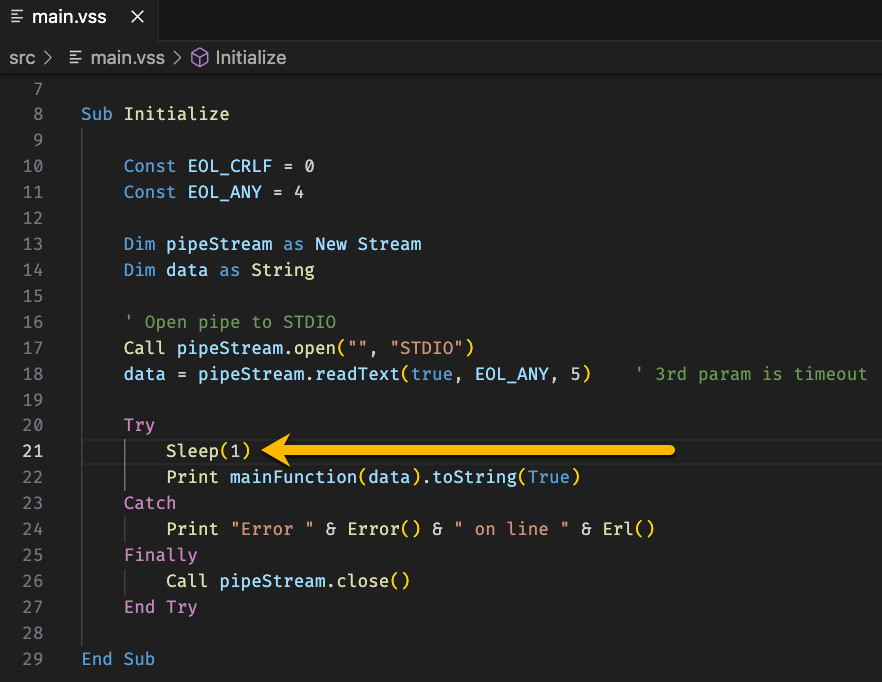The image size is (882, 682).
Task: Click toString(True) on line 22
Action: [x=506, y=477]
